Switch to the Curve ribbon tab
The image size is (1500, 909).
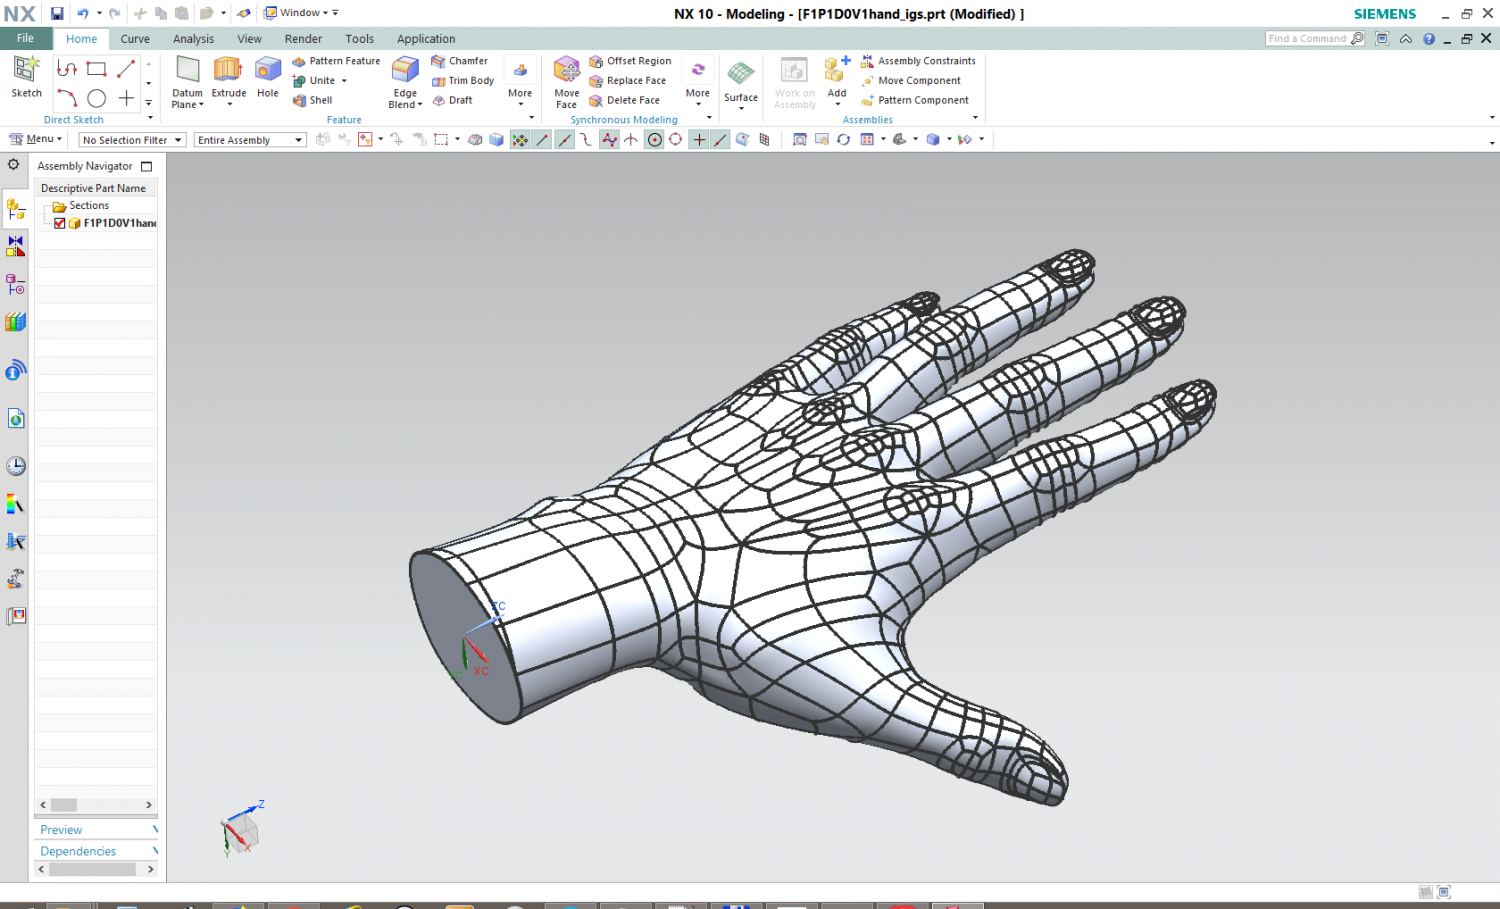[x=135, y=38]
